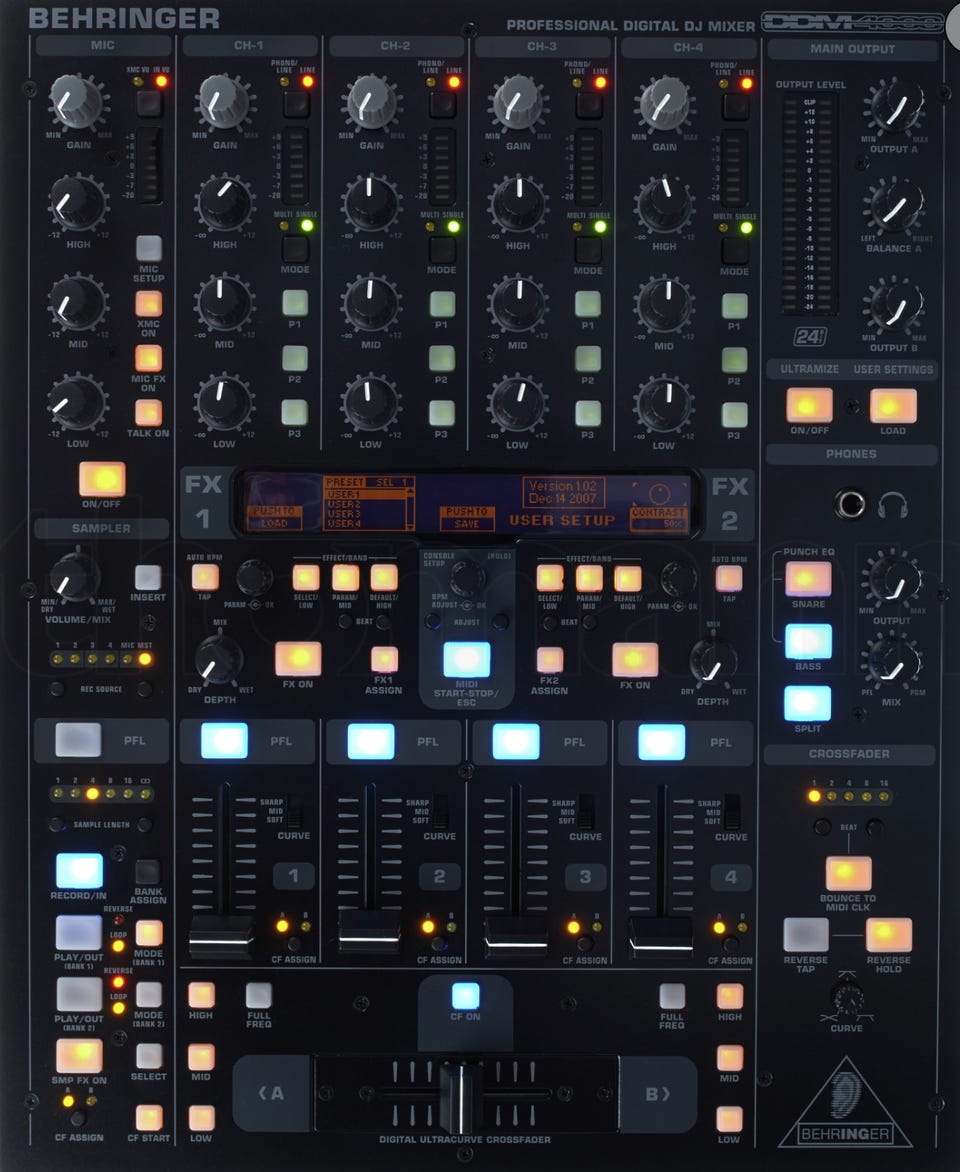Push the PLAY/OUT BANK 2 button
The width and height of the screenshot is (960, 1172).
tap(79, 994)
